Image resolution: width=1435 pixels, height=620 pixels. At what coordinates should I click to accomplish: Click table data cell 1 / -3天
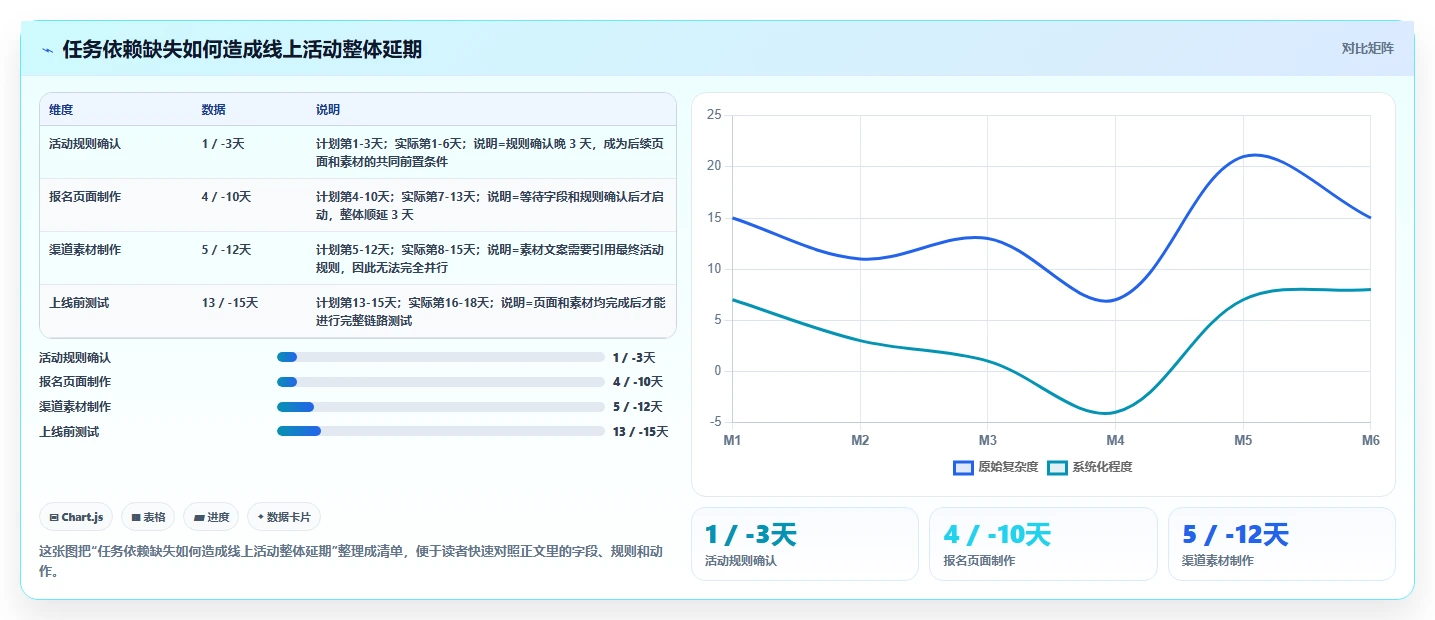click(x=223, y=144)
